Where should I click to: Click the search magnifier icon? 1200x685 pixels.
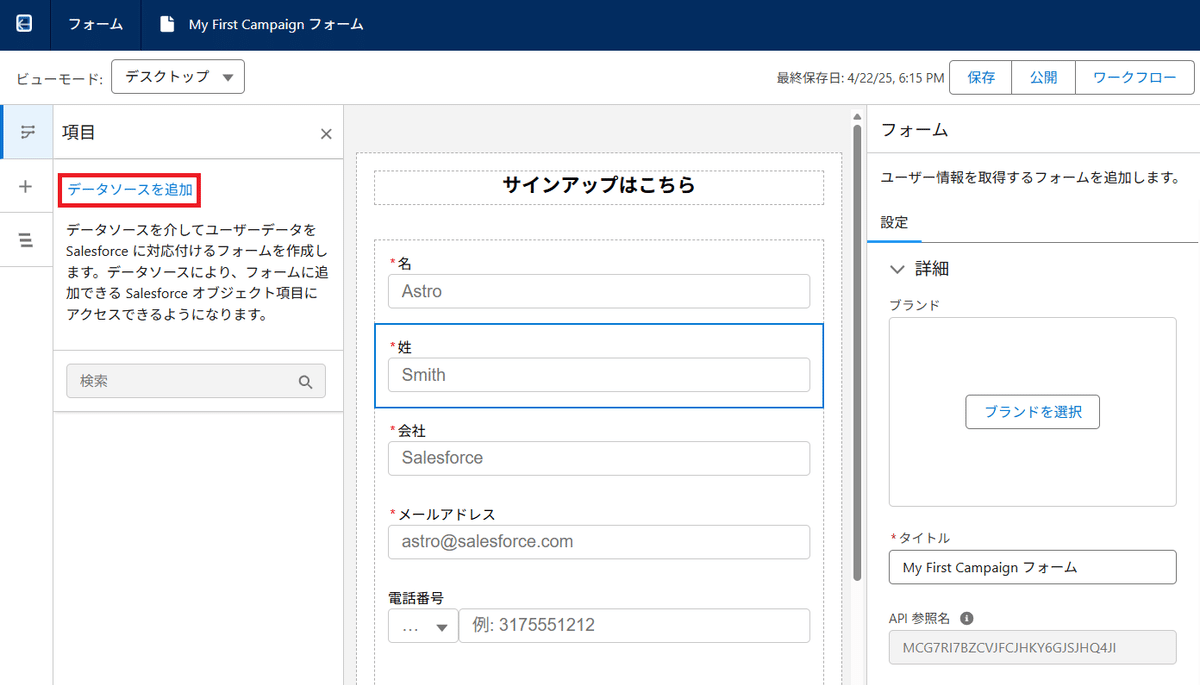coord(306,381)
